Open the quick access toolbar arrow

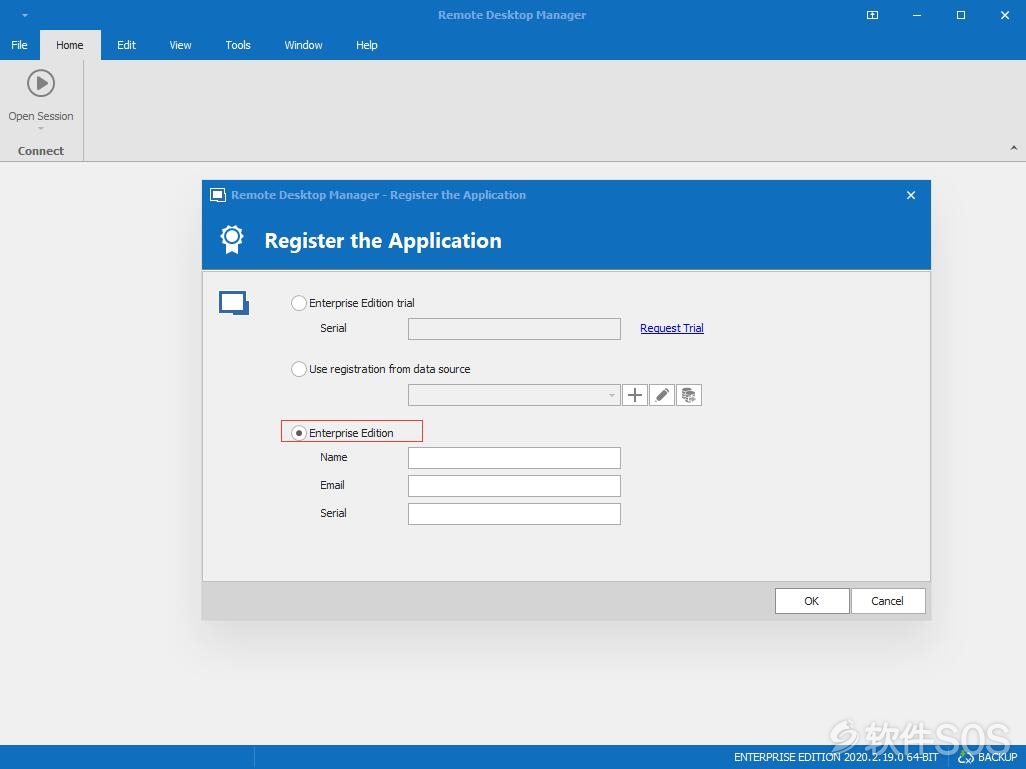coord(25,15)
